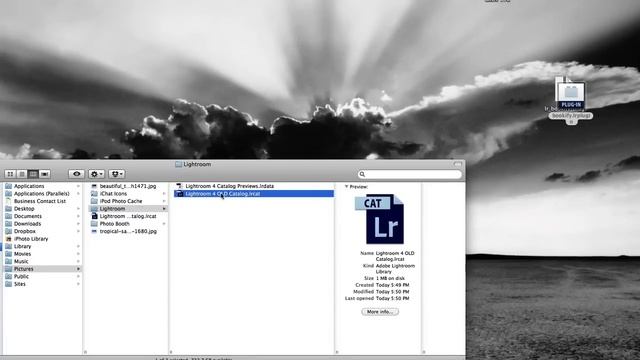Switch Finder to column view
640x360 pixels.
(x=33, y=174)
